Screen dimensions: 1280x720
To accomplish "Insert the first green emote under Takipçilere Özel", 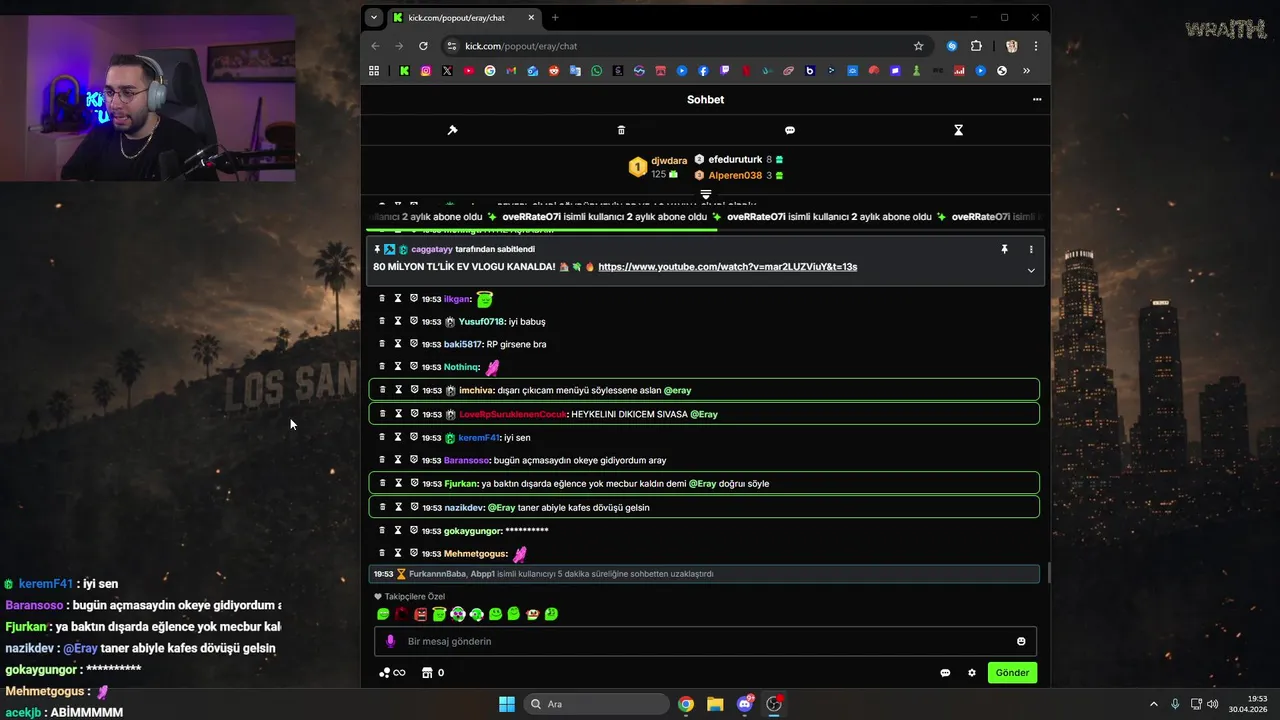I will [383, 614].
